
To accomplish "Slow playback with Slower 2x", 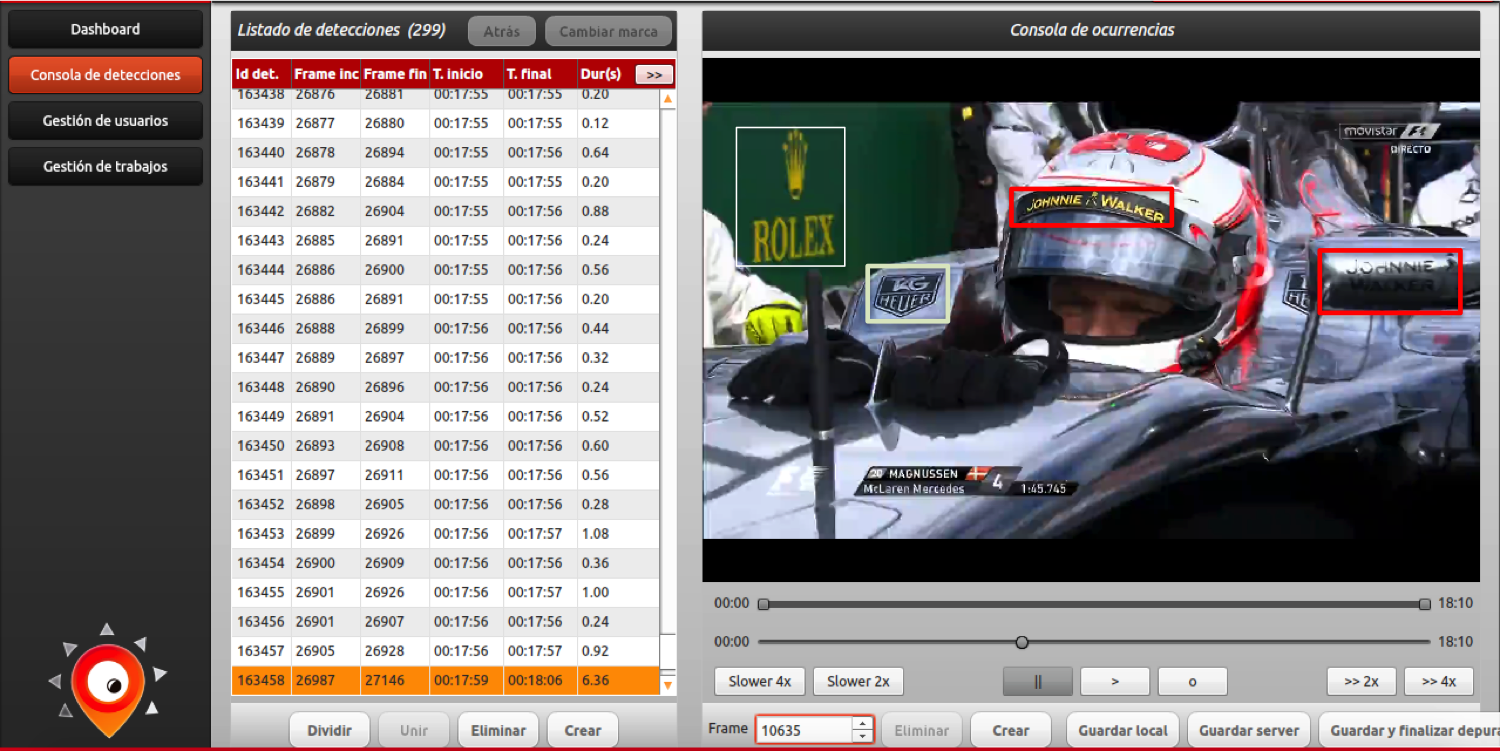I will point(858,682).
